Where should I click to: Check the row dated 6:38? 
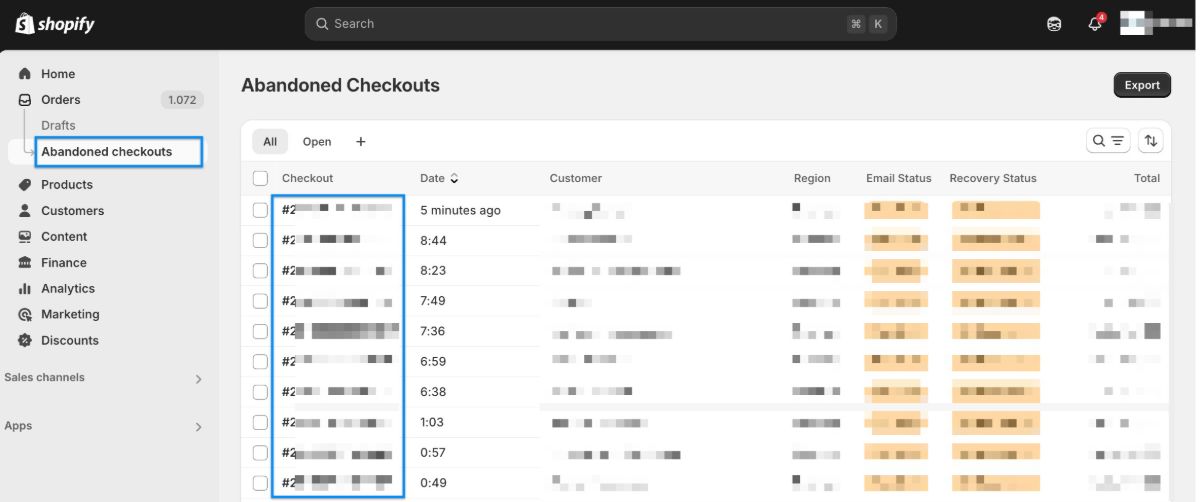pyautogui.click(x=261, y=392)
